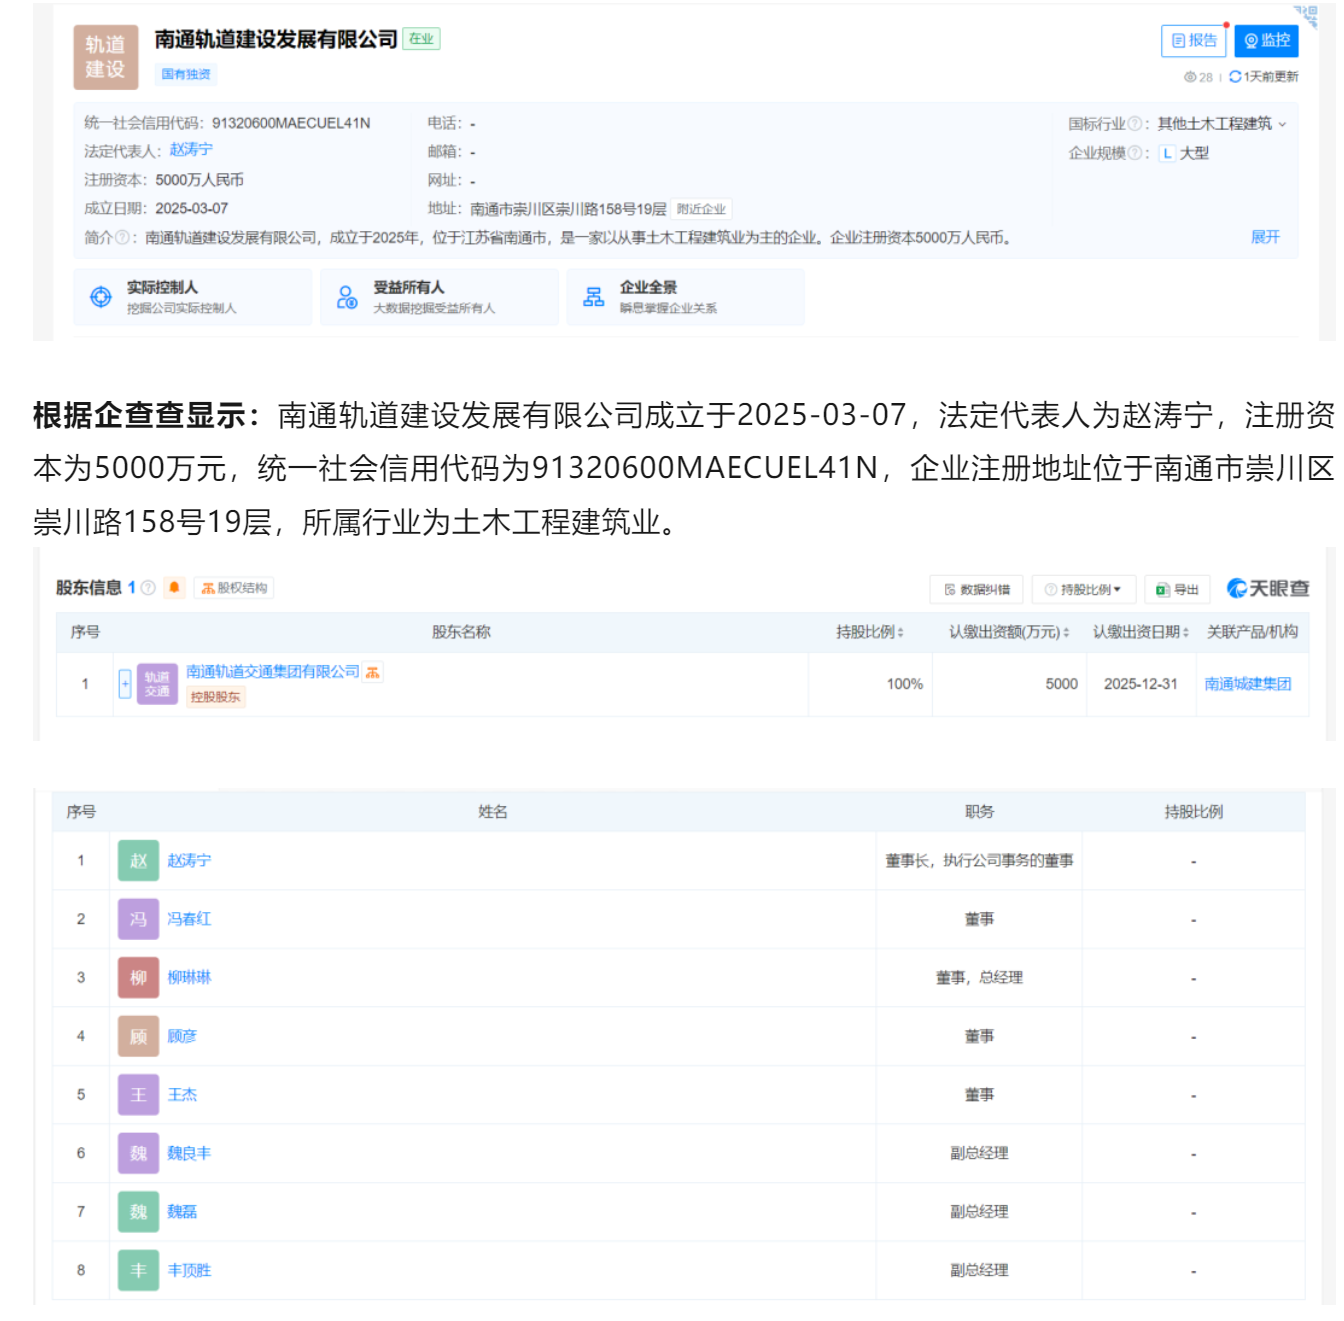Click the 董事,总经理 position cell
Viewport: 1344px width, 1321px height.
(x=979, y=977)
